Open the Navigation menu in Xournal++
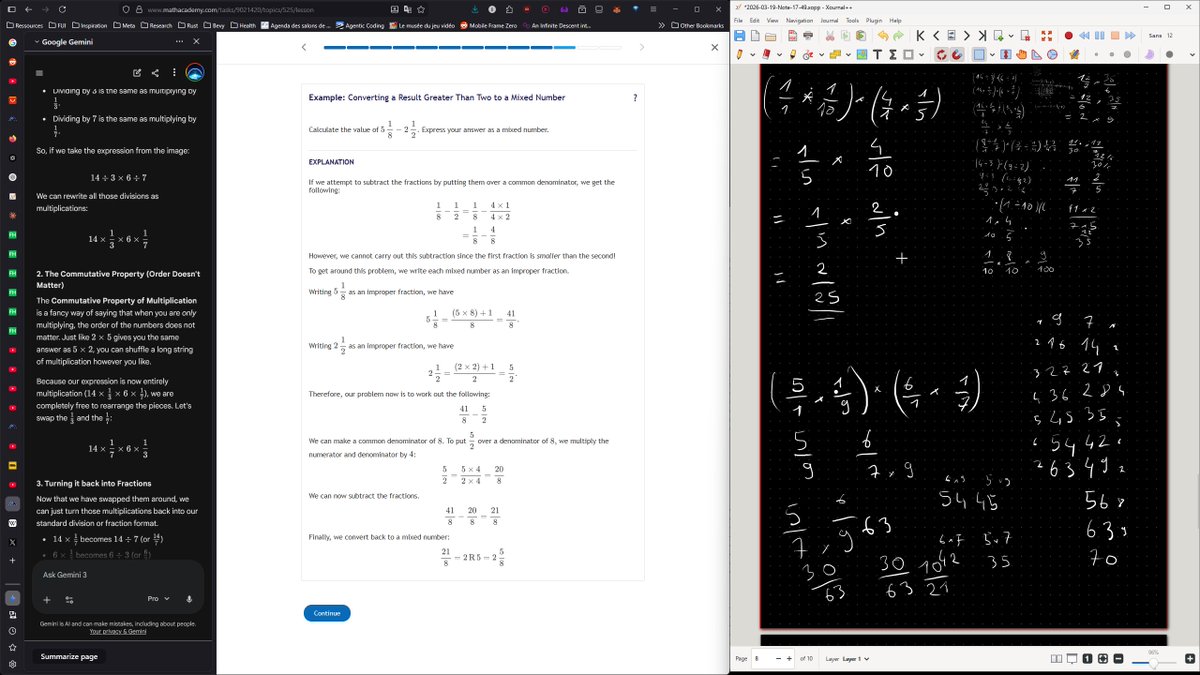 point(799,20)
